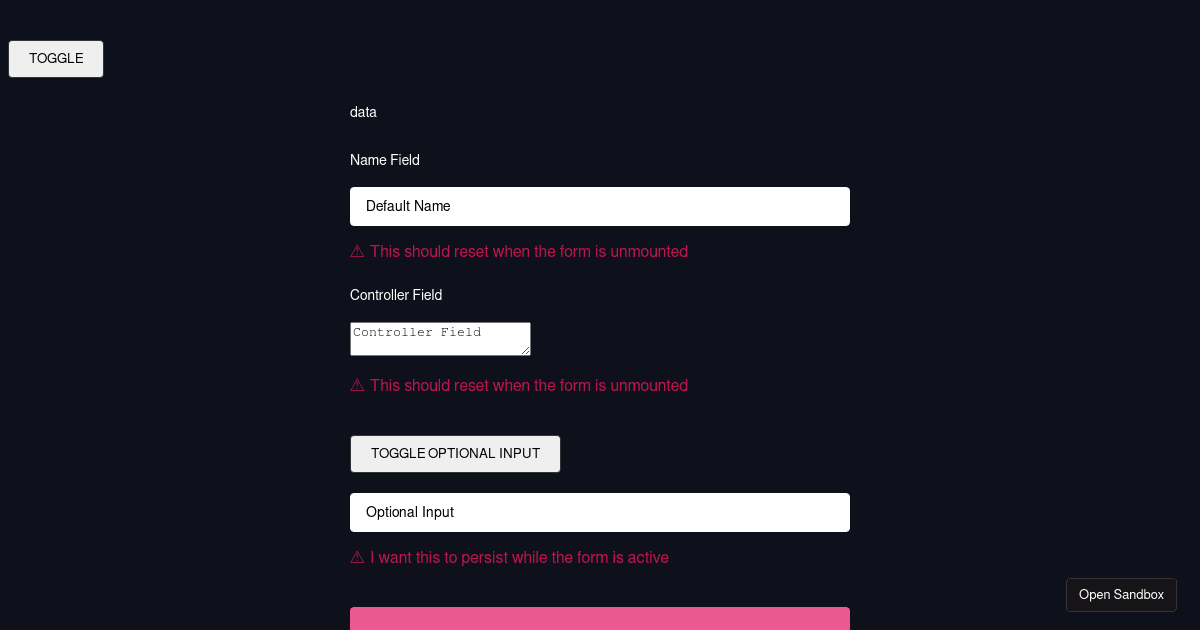Screen dimensions: 1200x630
Task: Open Sandbox via the bottom-right button
Action: [x=1121, y=594]
